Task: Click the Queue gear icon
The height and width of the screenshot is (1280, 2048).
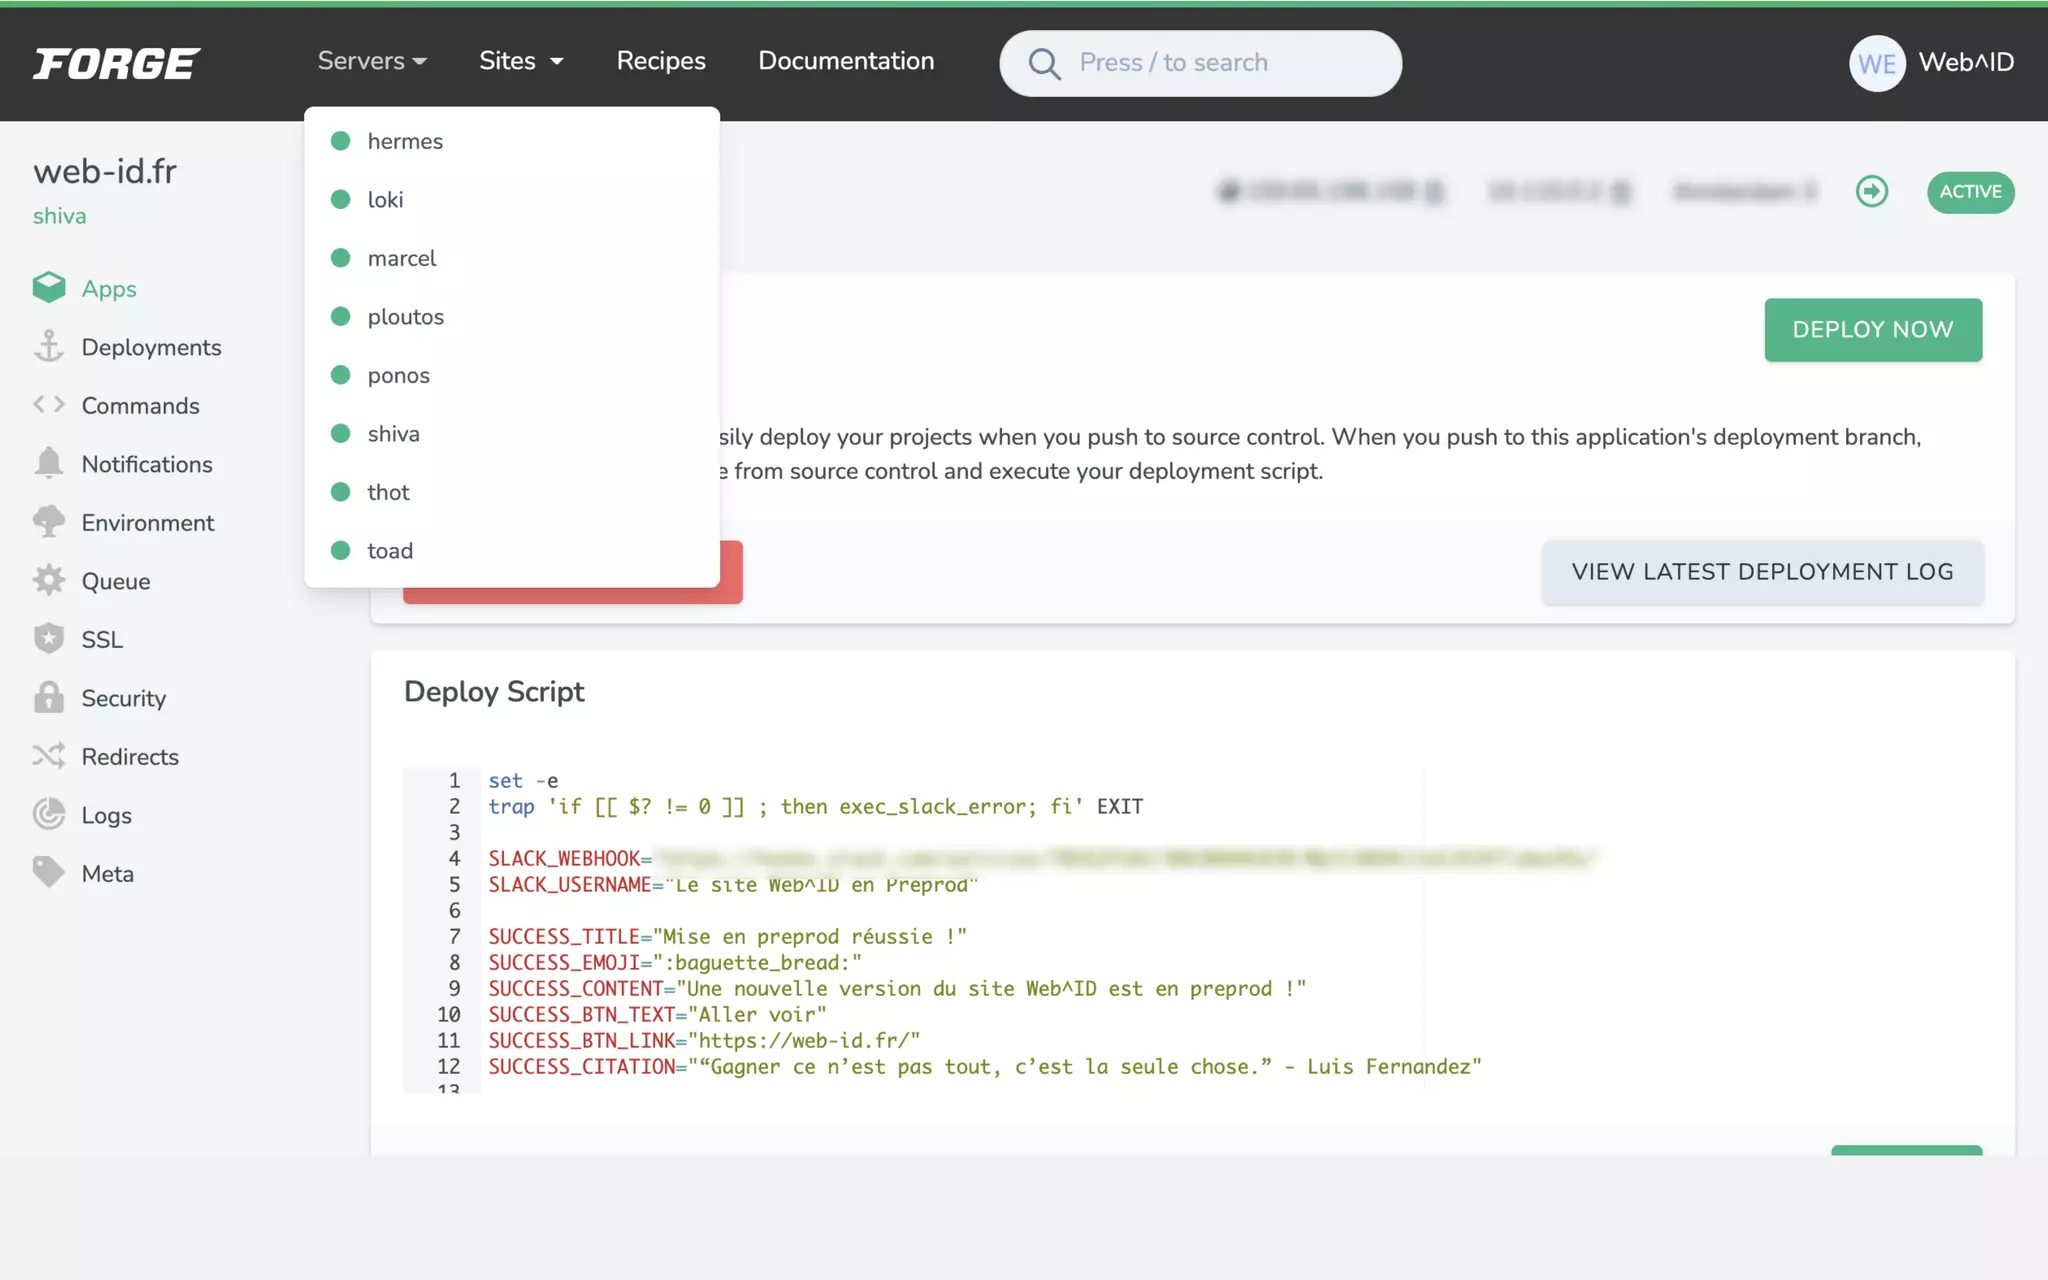Action: 48,581
